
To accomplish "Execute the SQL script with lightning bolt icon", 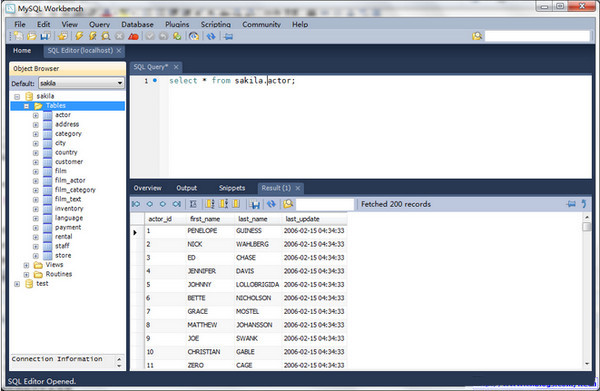I will point(79,36).
